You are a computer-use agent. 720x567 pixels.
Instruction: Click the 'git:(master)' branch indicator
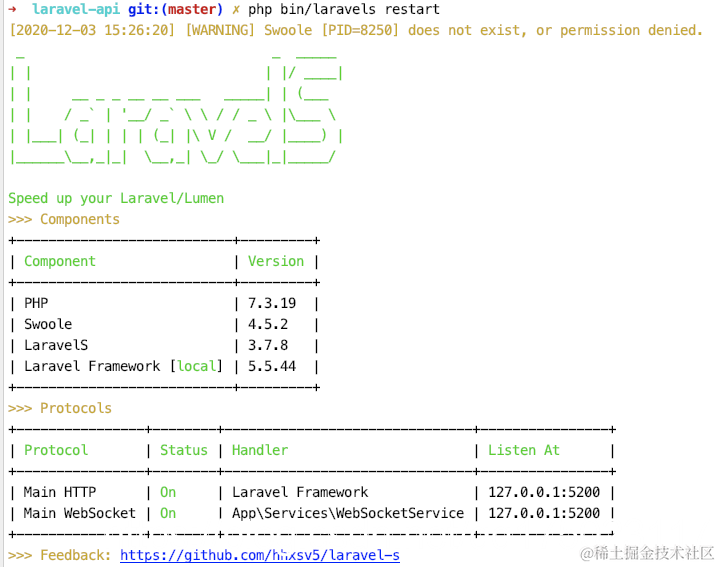[x=175, y=9]
